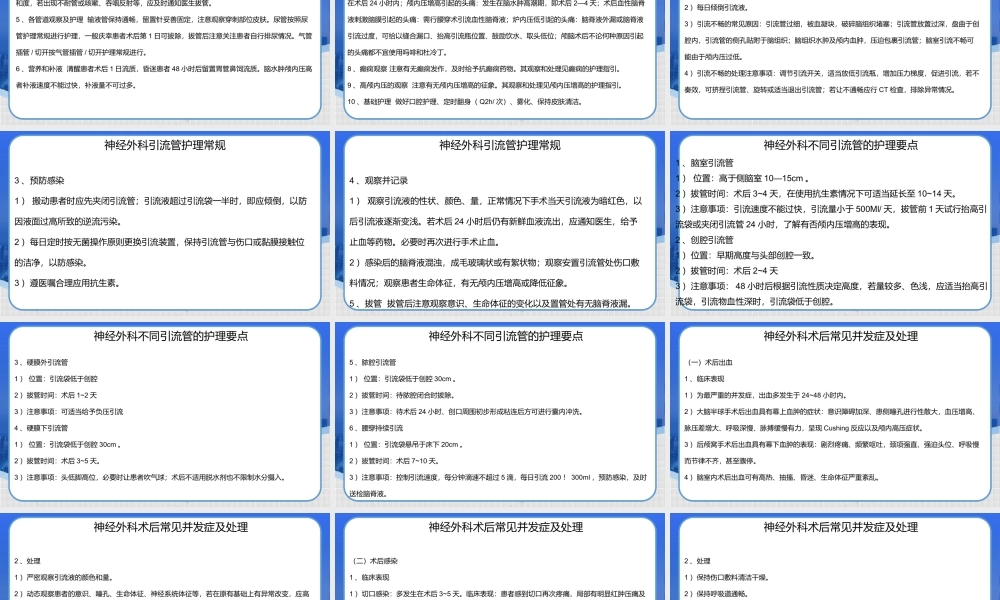Click the line starting "9、高颅内压的观察"
The width and height of the screenshot is (1000, 600).
tap(485, 85)
